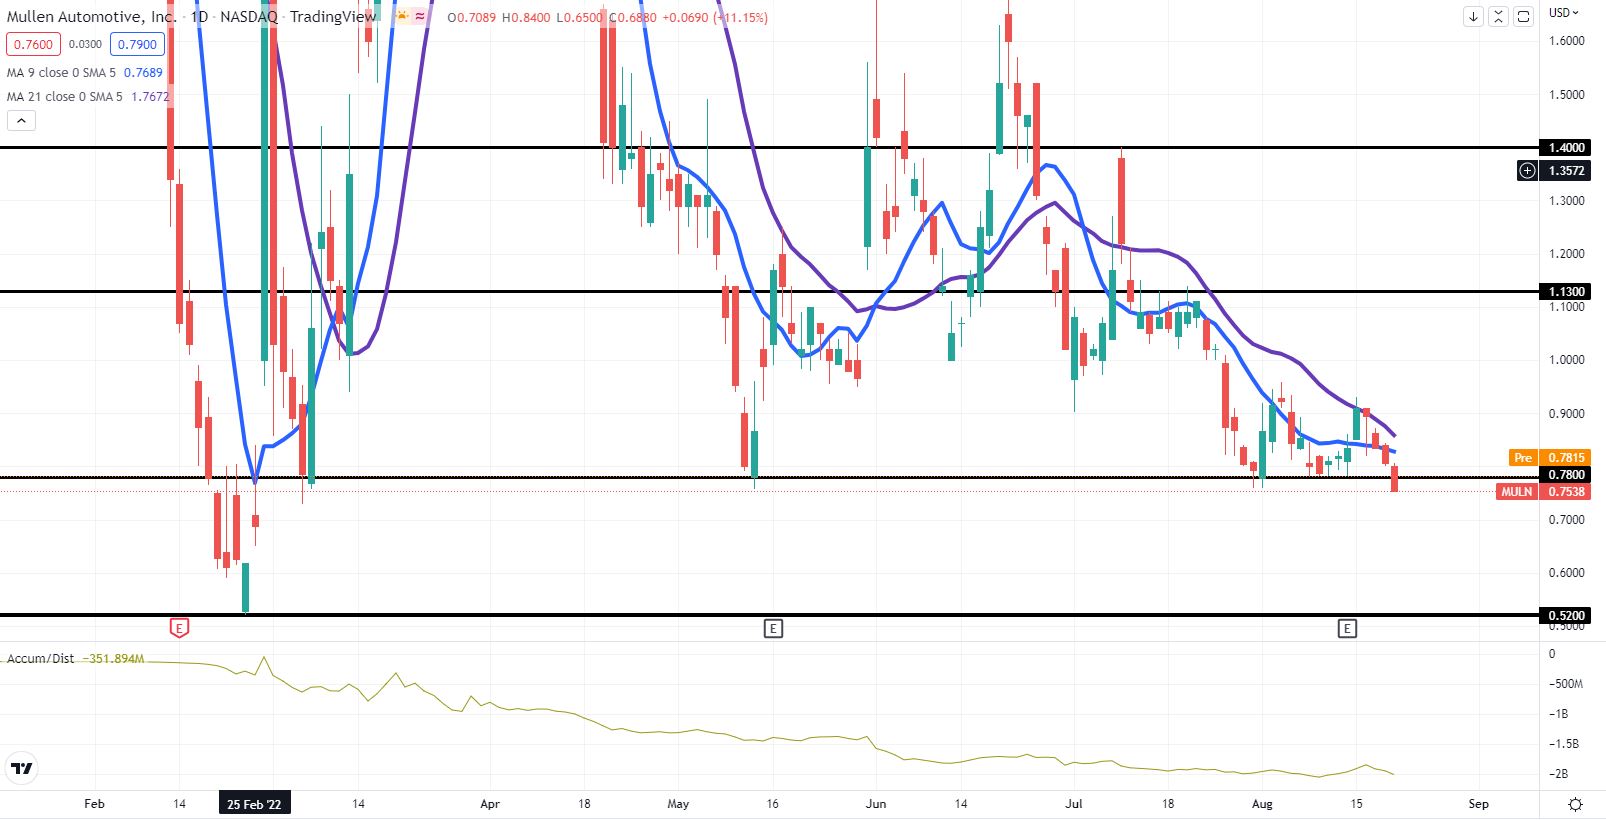
Task: Click the pre-market sun icon beside the title
Action: coord(402,17)
